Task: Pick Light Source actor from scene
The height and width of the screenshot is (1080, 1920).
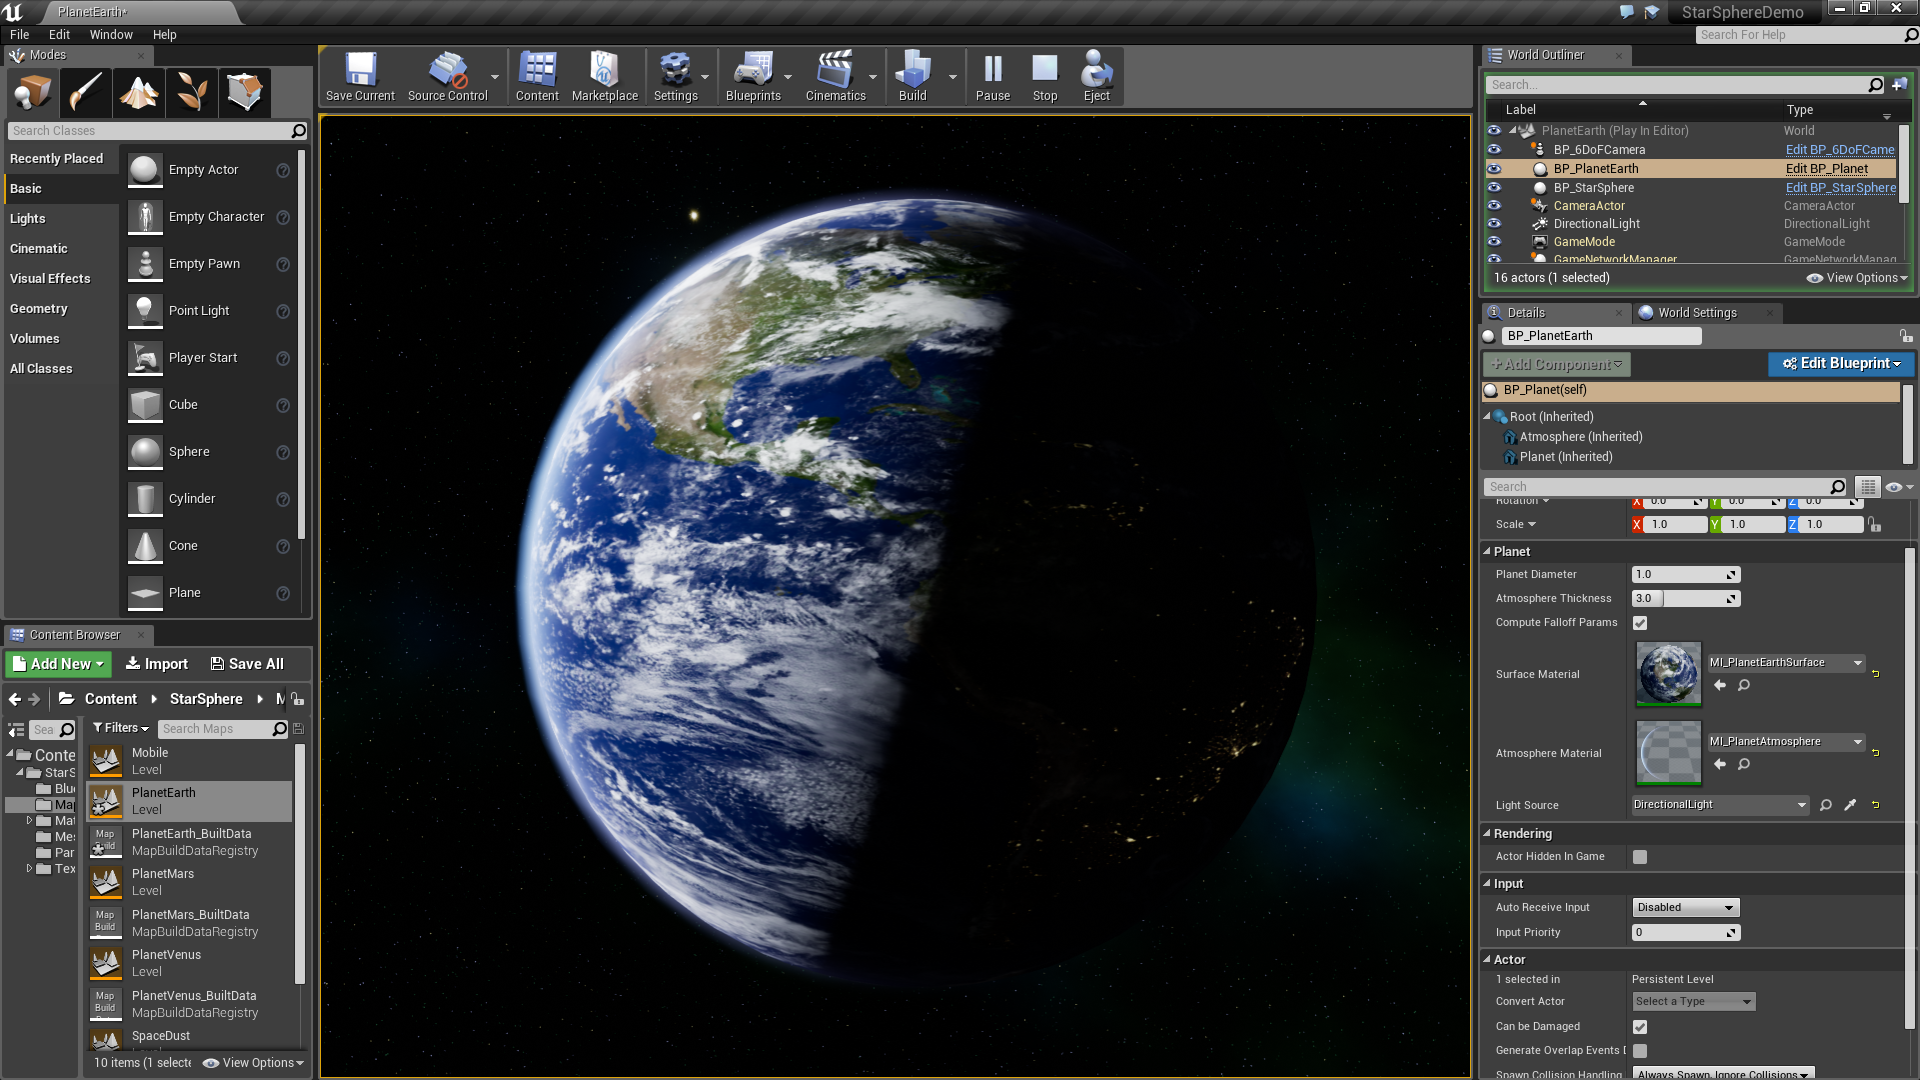Action: [x=1850, y=805]
